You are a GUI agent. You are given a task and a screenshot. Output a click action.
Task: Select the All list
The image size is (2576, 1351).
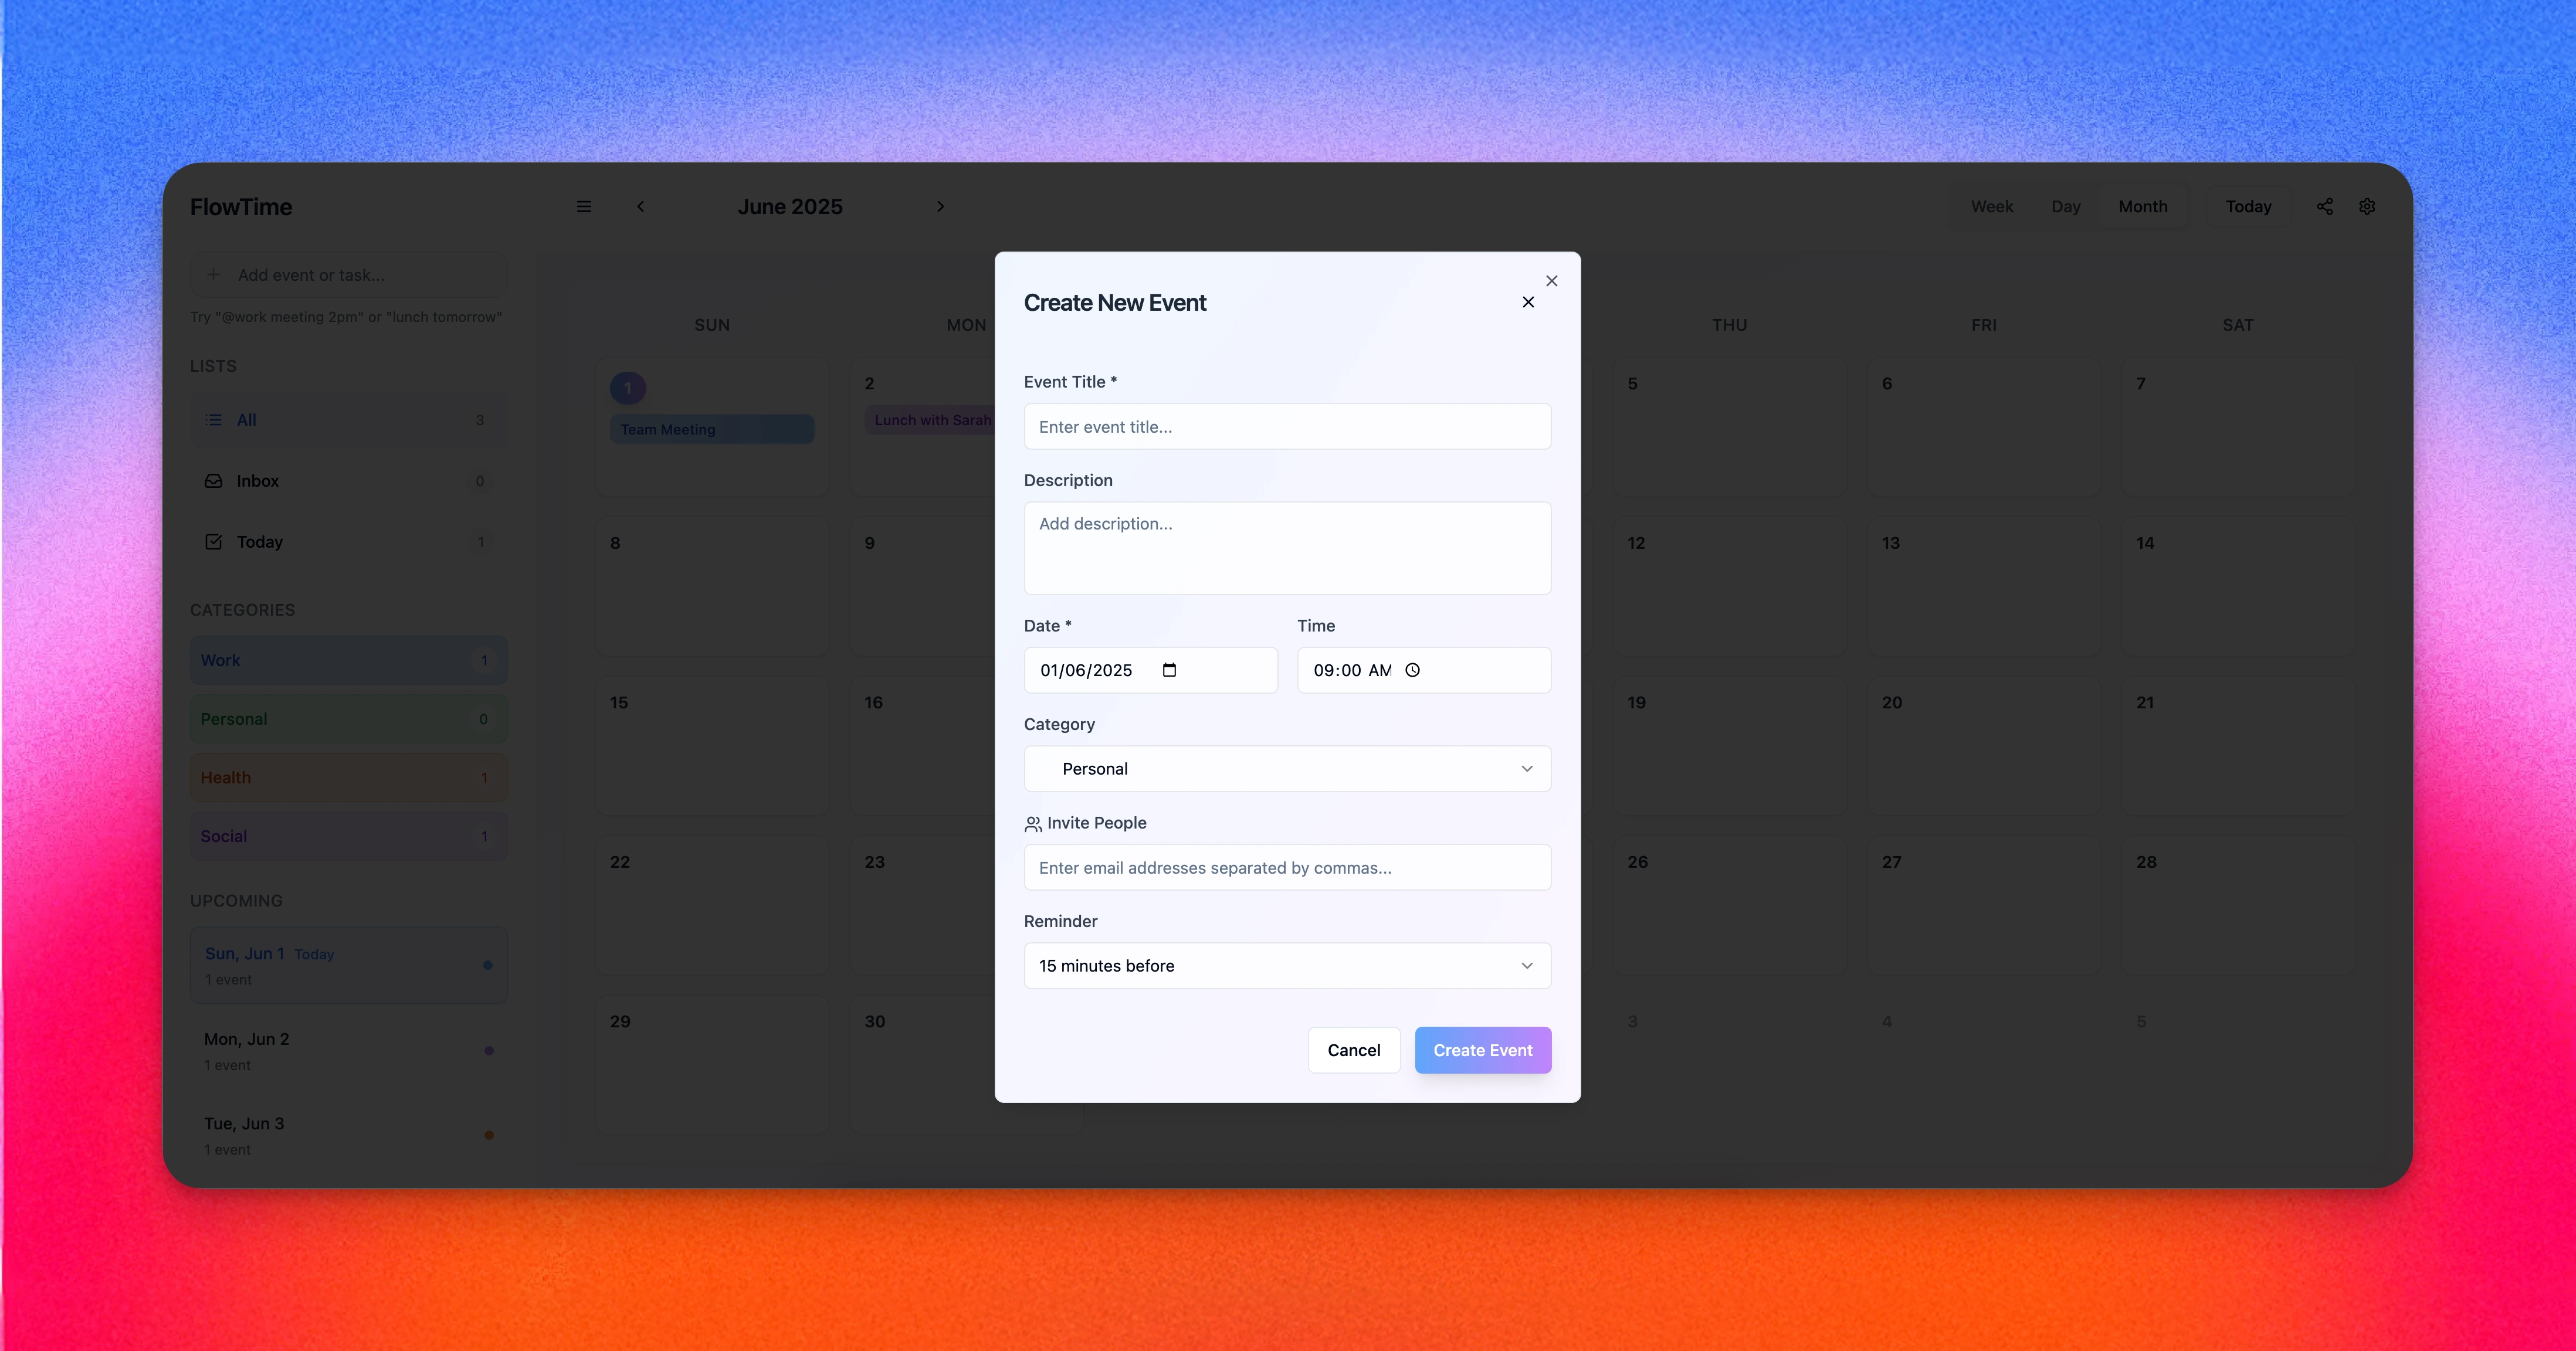click(x=348, y=420)
